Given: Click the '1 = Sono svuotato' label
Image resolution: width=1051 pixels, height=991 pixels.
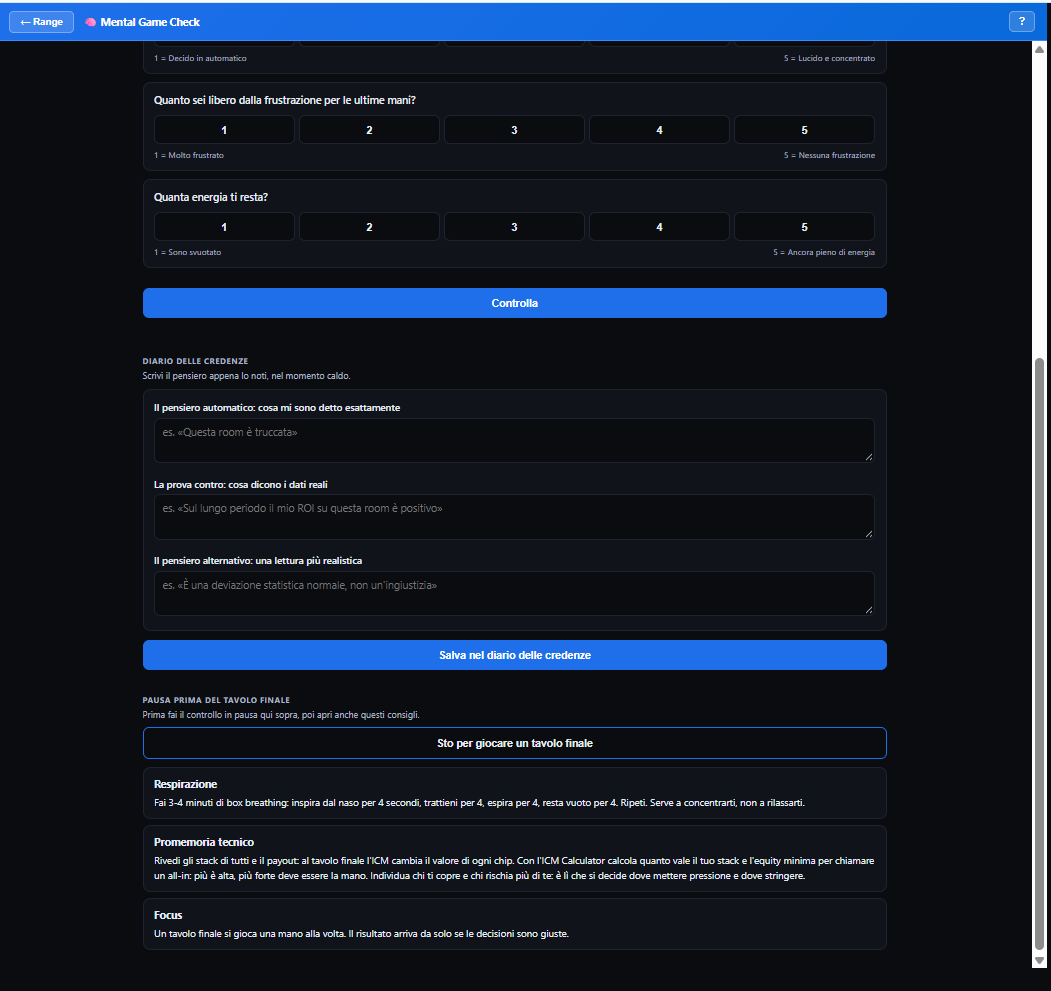Looking at the screenshot, I should (x=188, y=252).
